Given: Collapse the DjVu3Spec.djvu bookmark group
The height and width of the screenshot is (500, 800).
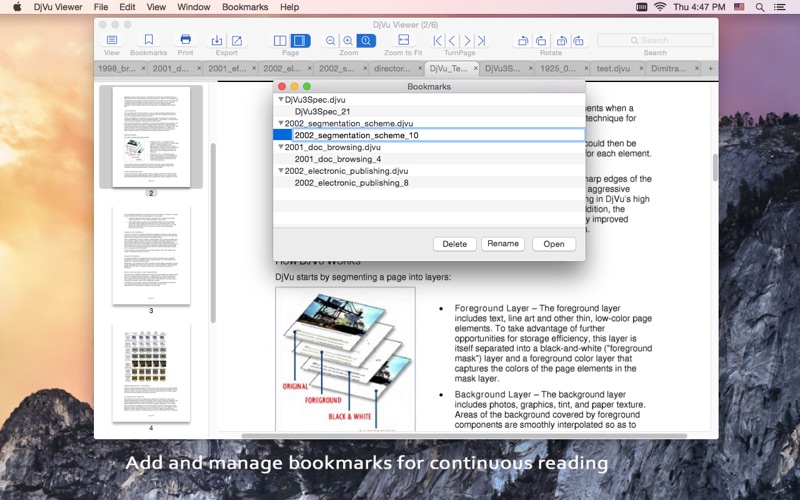Looking at the screenshot, I should click(x=281, y=100).
